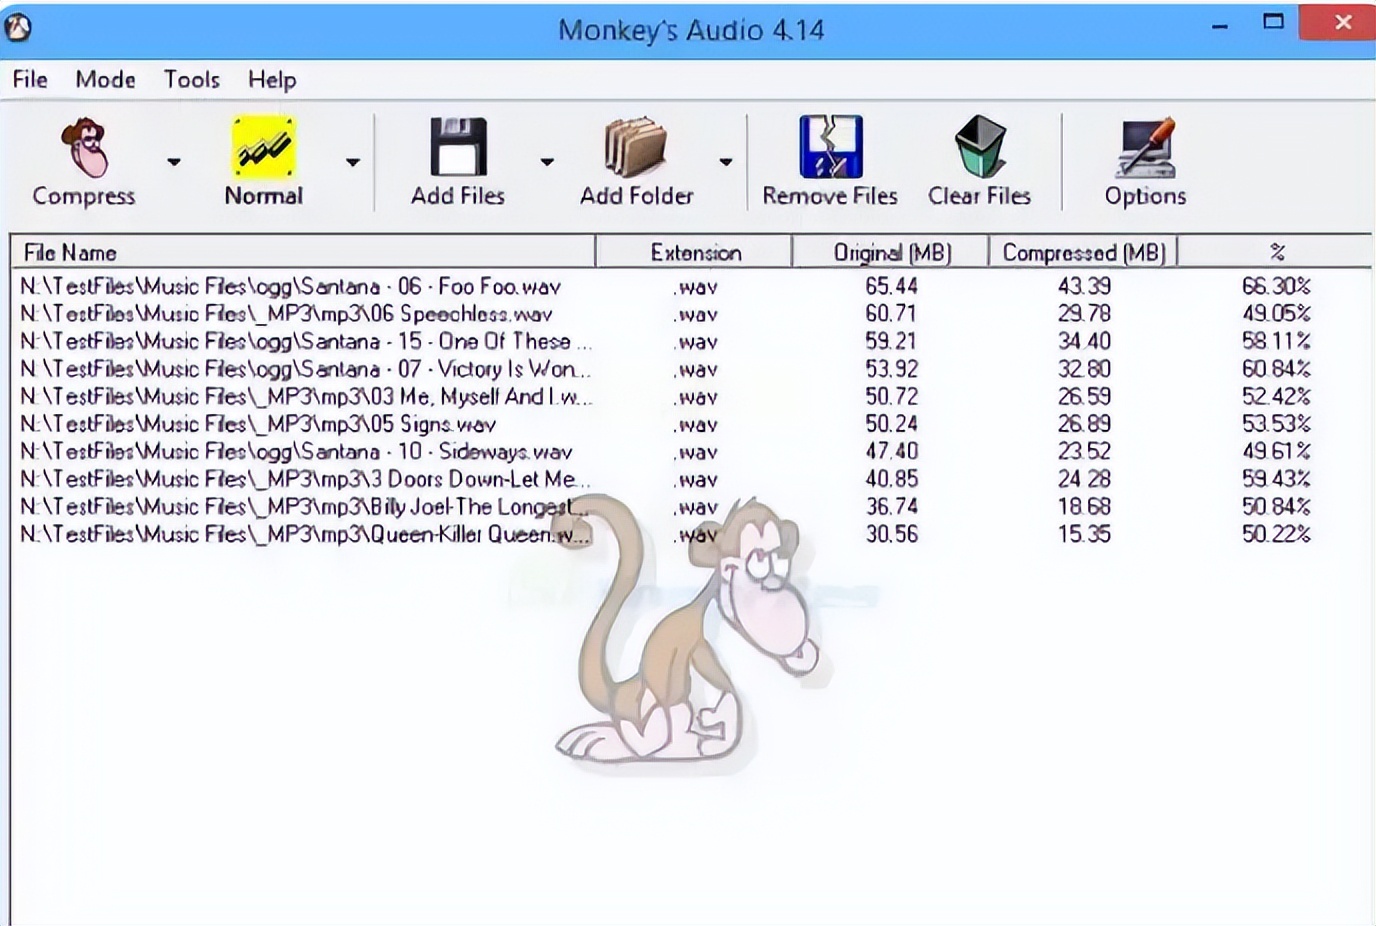1376x926 pixels.
Task: Select the Santana - 06 - Foo Foo.wav row
Action: pyautogui.click(x=290, y=287)
